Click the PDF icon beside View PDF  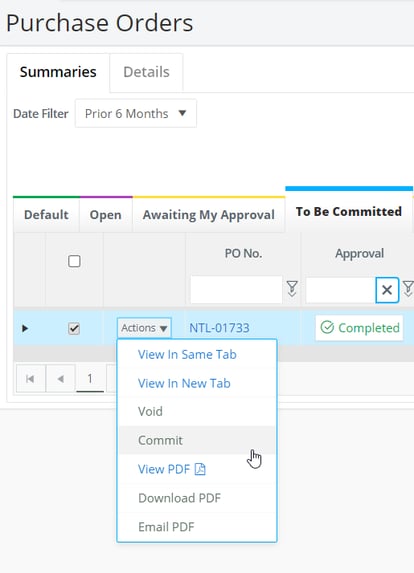tap(200, 469)
